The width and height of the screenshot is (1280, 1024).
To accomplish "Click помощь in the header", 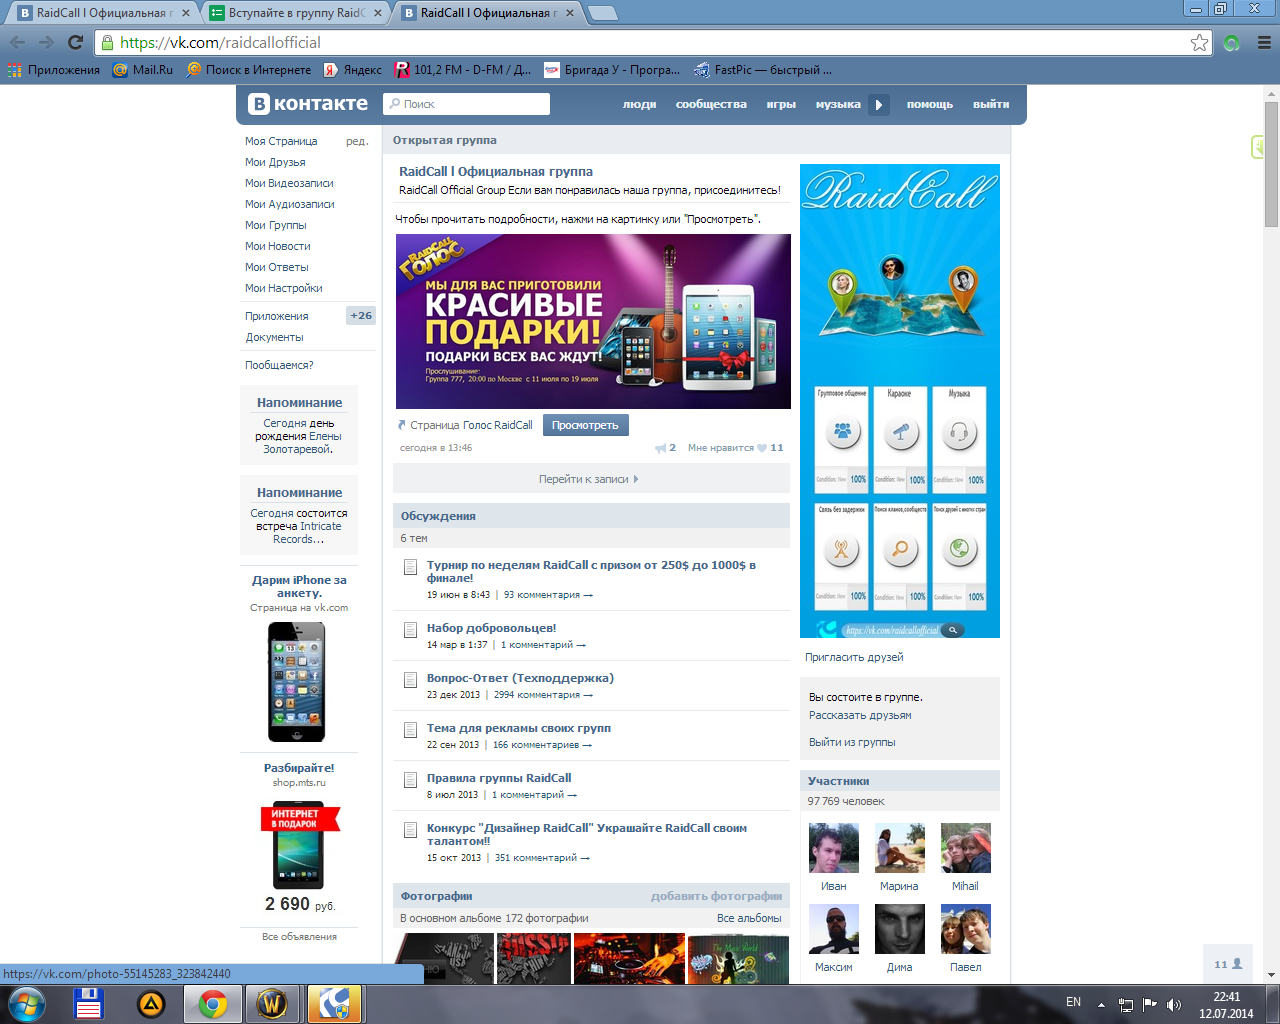I will [930, 104].
